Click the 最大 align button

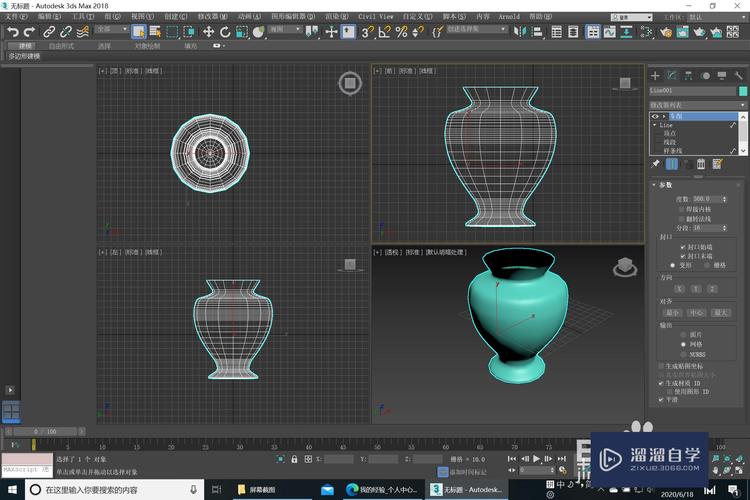(x=719, y=313)
